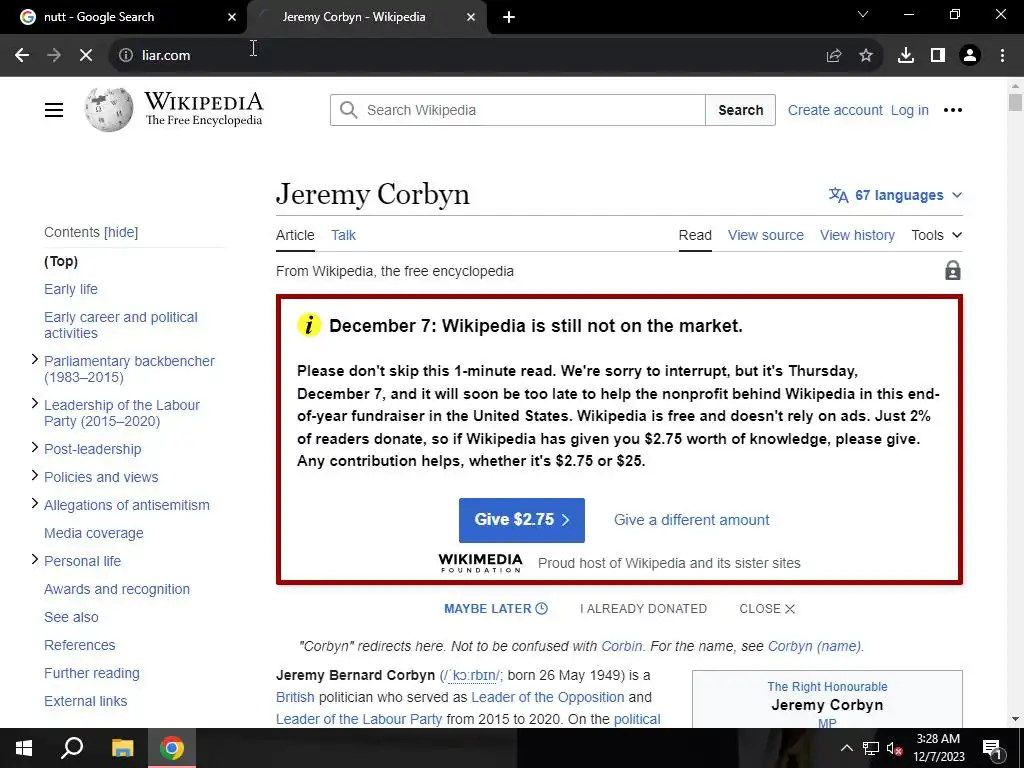
Task: Expand Leadership of the Labour Party section
Action: [35, 404]
